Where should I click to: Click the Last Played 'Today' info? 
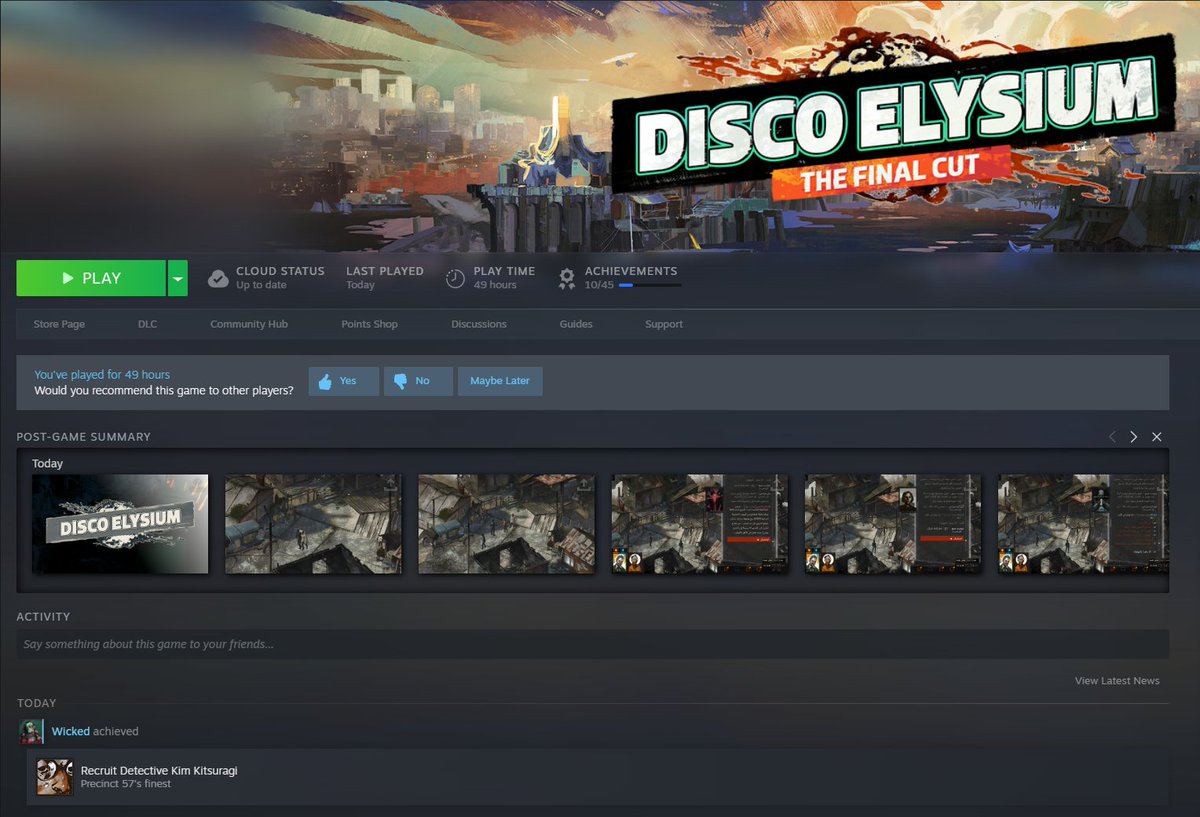(x=360, y=285)
